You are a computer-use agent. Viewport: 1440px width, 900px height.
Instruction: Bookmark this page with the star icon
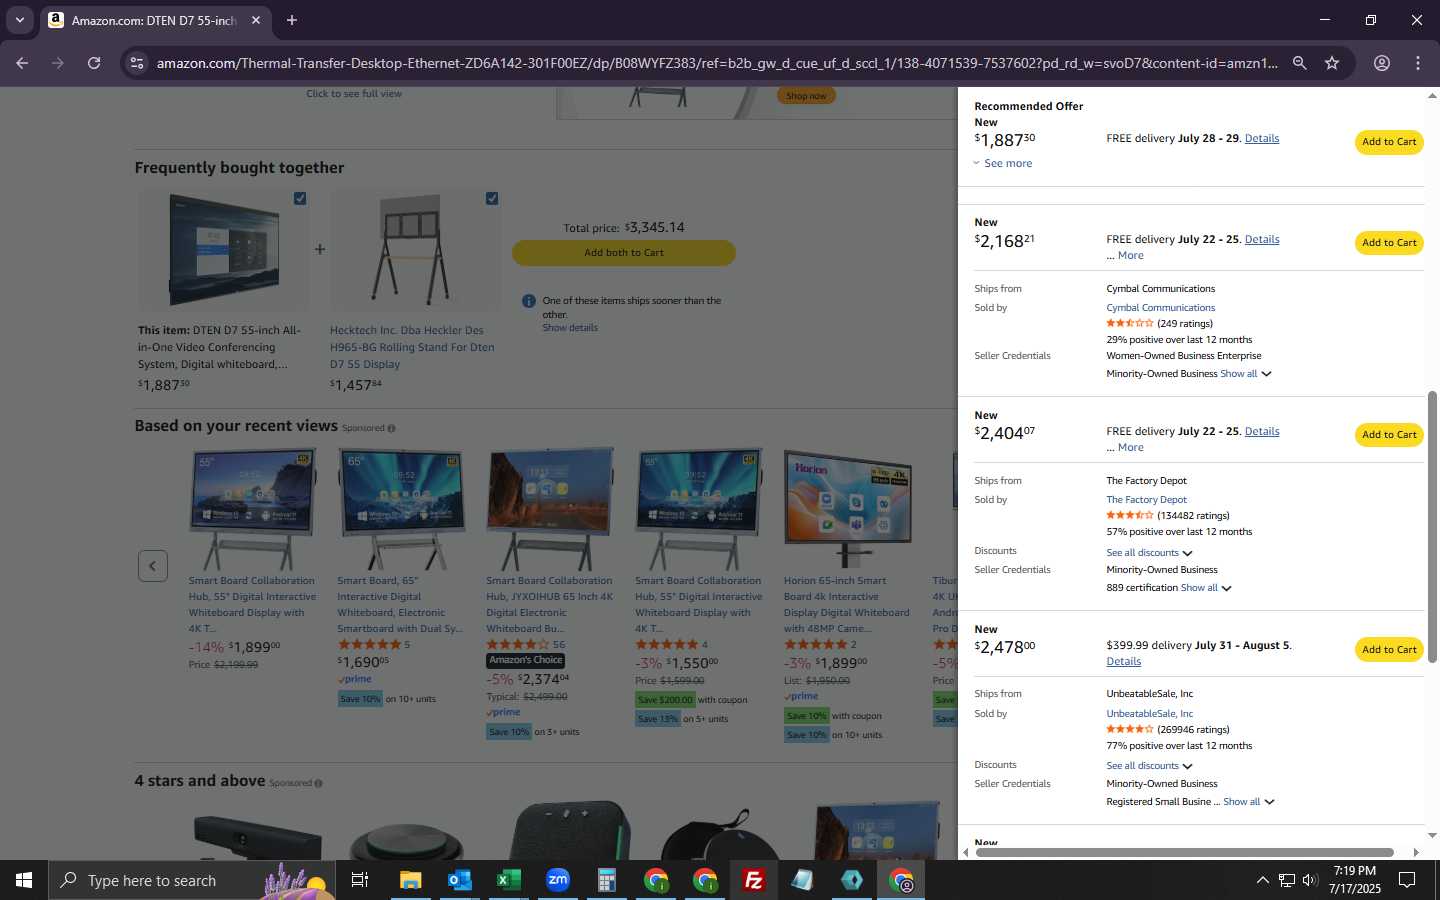pyautogui.click(x=1332, y=63)
